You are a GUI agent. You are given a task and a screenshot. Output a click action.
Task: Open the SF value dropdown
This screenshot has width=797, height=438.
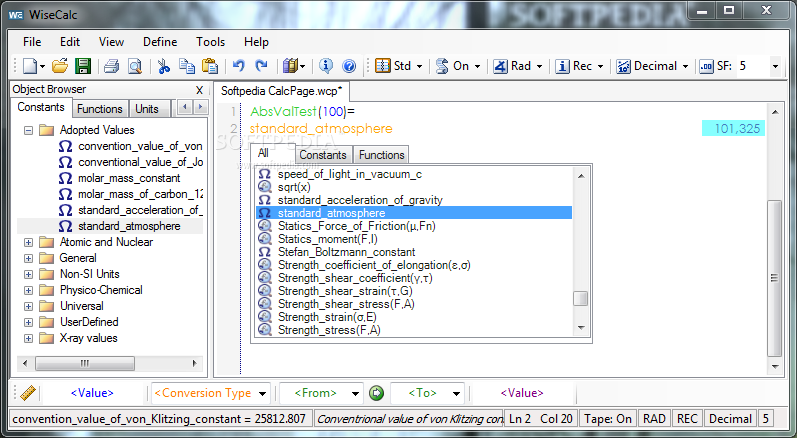[x=775, y=67]
